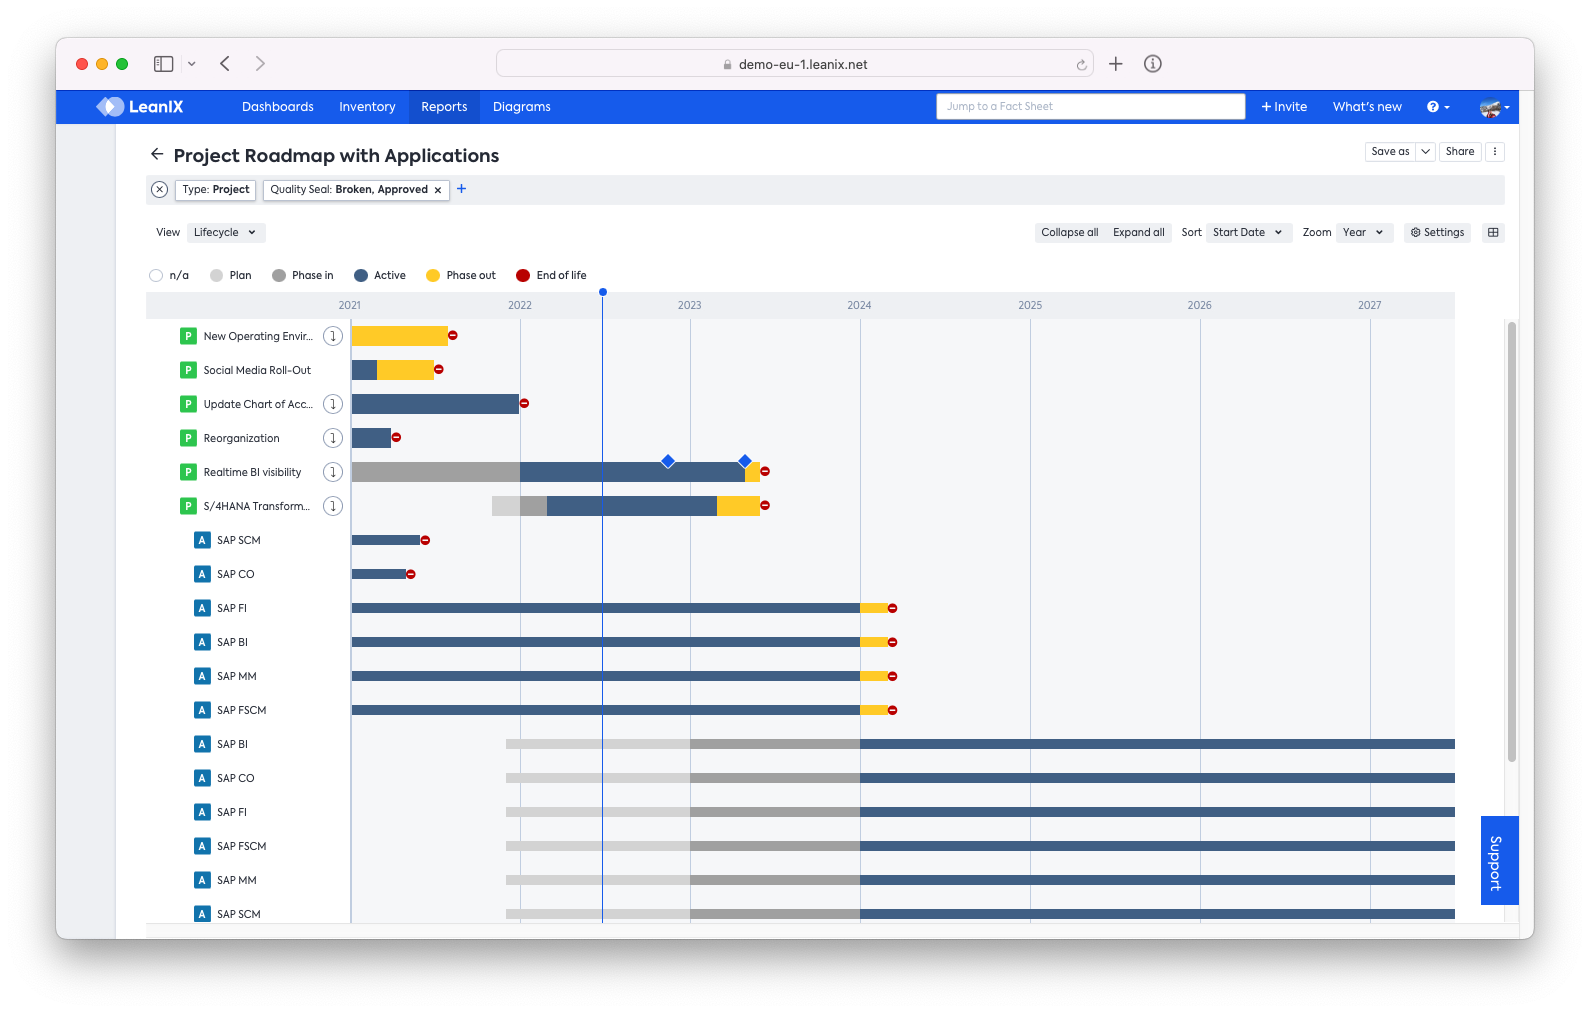Image resolution: width=1590 pixels, height=1013 pixels.
Task: Open the View Lifecycle dropdown
Action: click(x=225, y=233)
